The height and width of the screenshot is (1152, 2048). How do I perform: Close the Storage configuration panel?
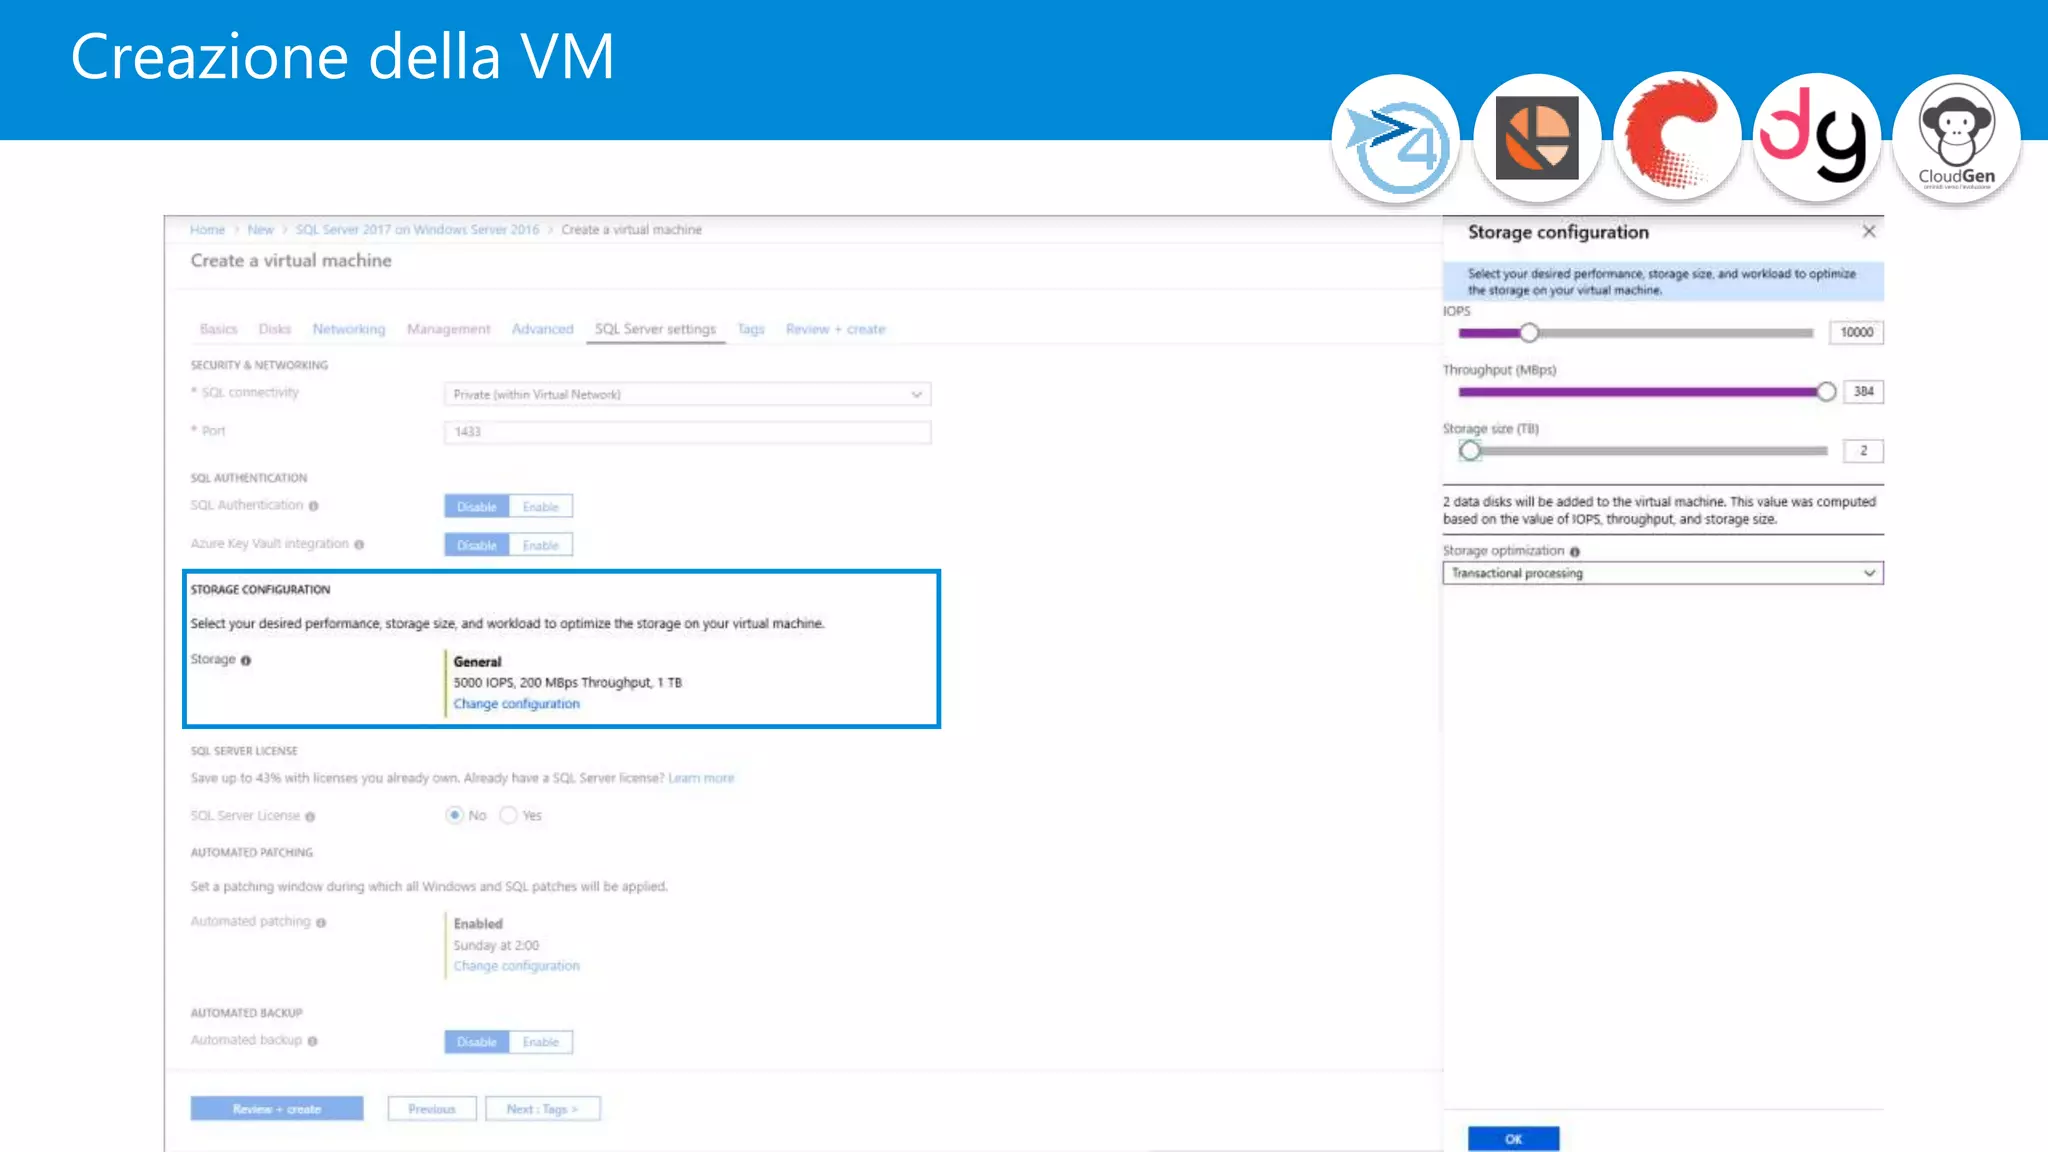[x=1868, y=232]
